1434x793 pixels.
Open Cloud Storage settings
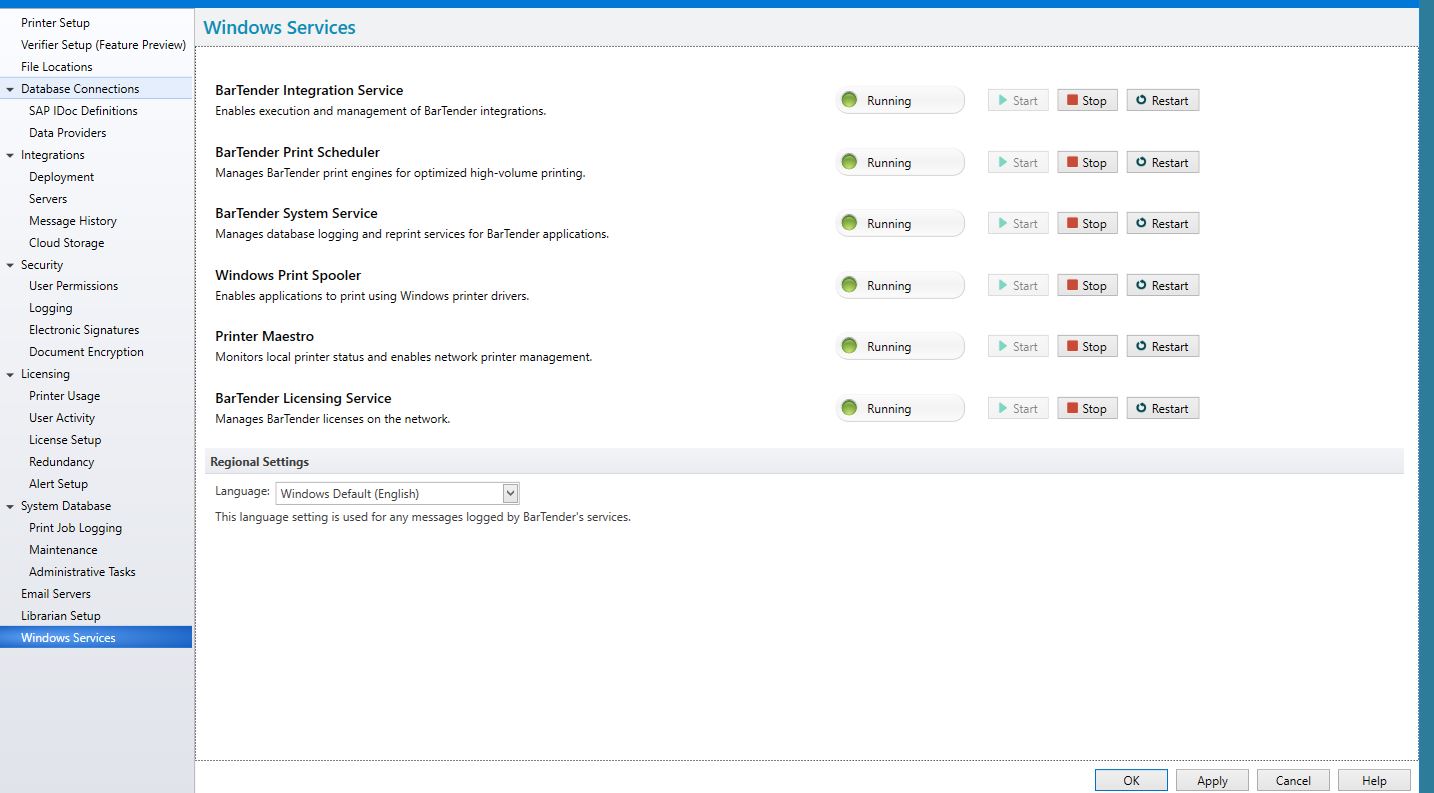pos(66,243)
